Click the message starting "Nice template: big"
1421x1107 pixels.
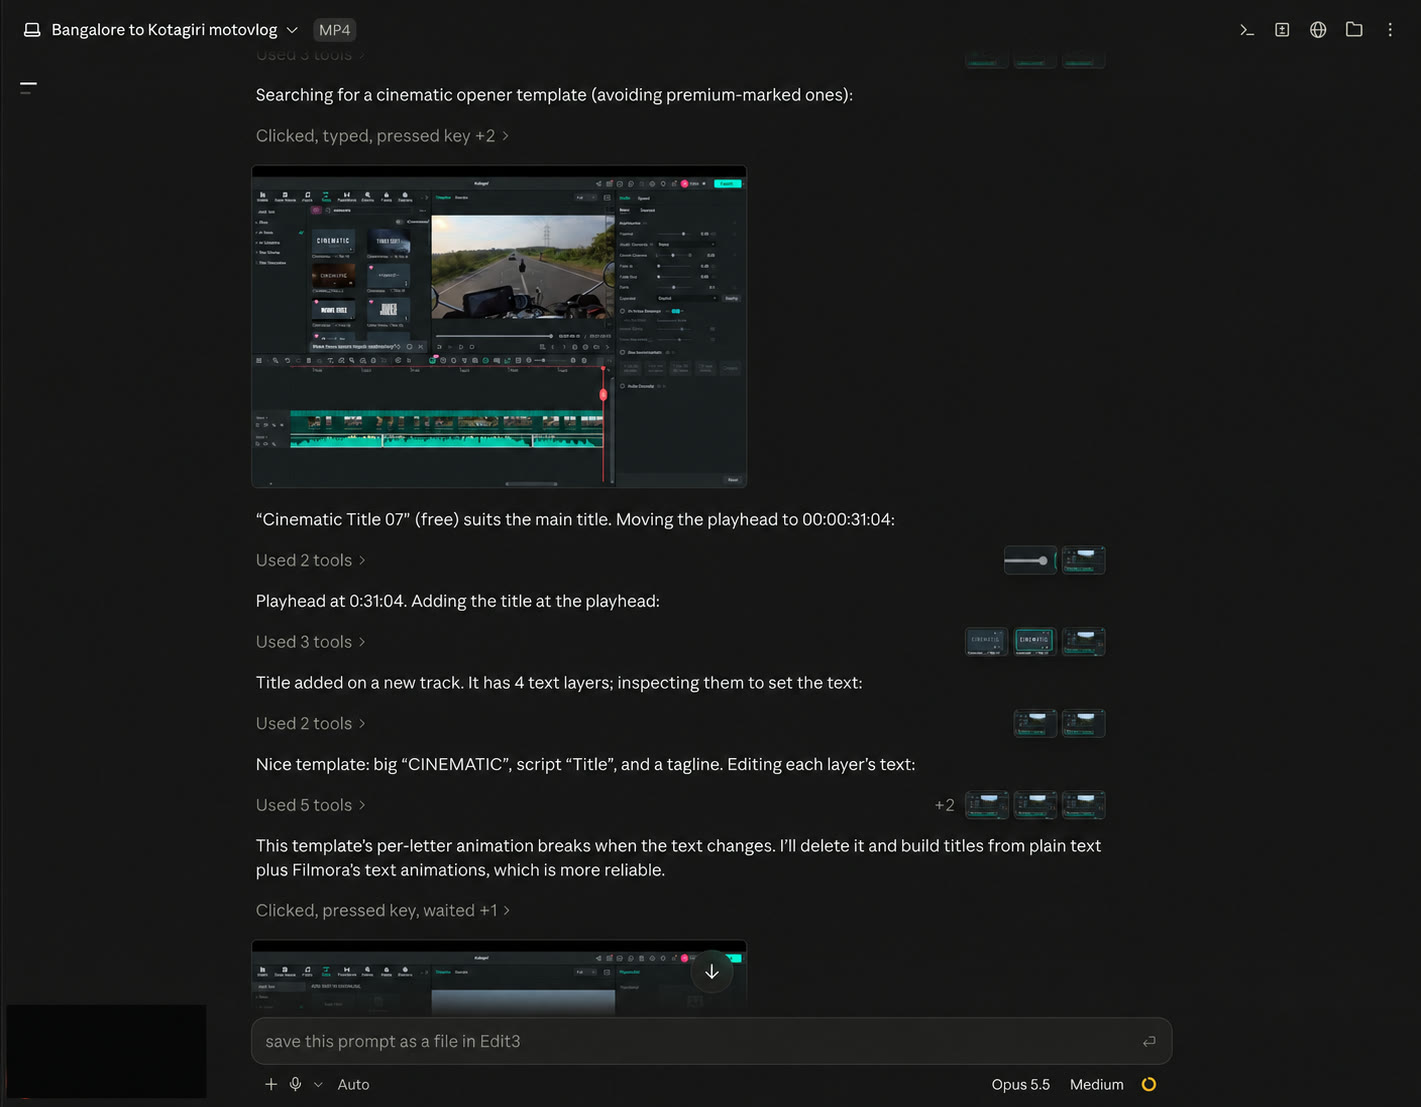tap(585, 765)
